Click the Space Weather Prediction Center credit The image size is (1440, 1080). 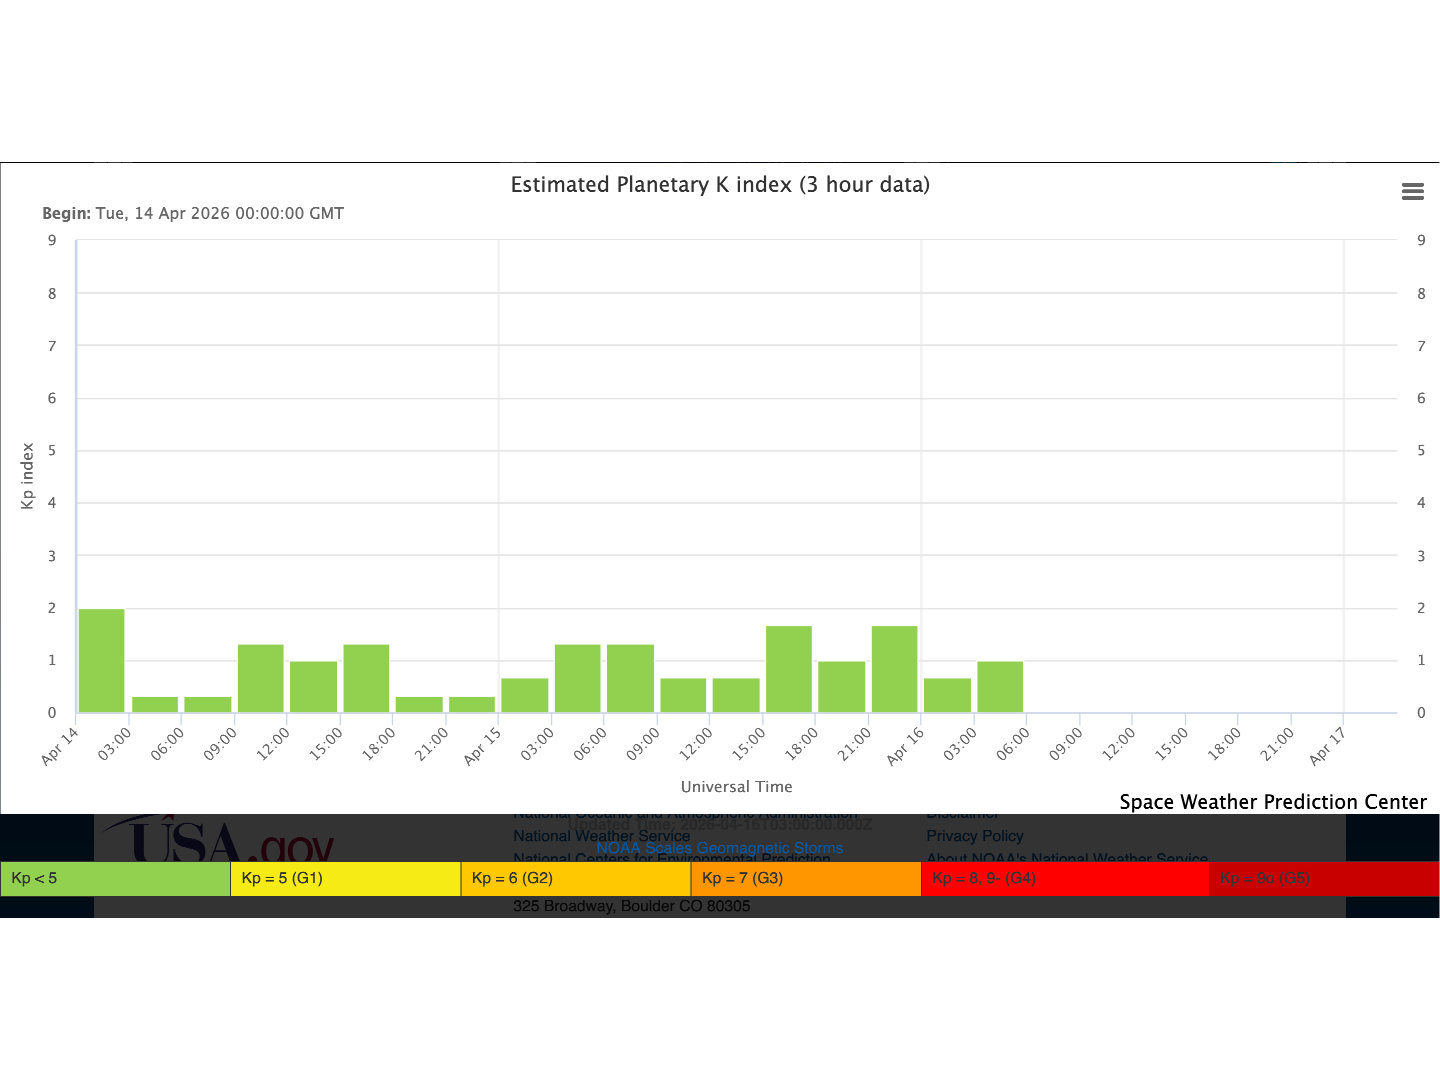click(x=1272, y=802)
